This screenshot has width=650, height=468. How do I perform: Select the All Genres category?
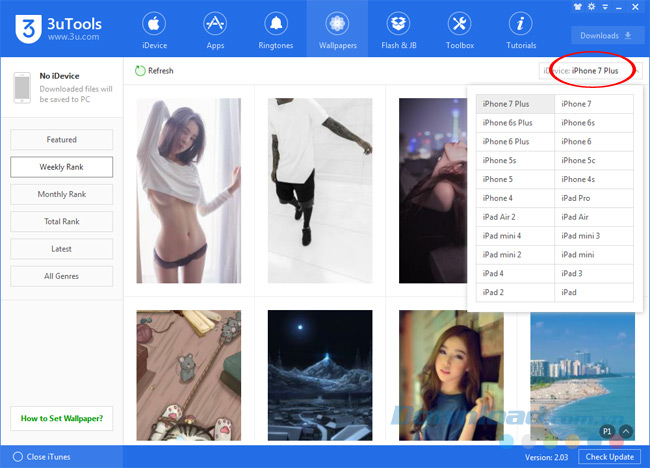[61, 276]
